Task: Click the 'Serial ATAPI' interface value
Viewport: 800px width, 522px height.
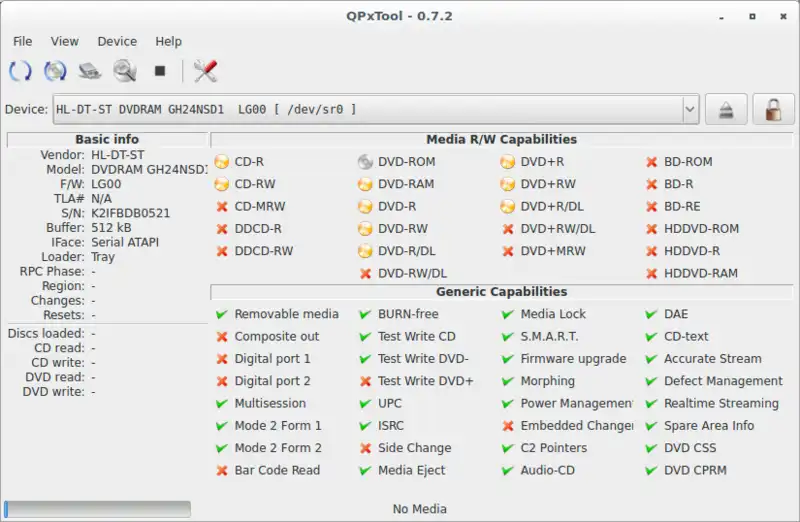Action: coord(125,242)
